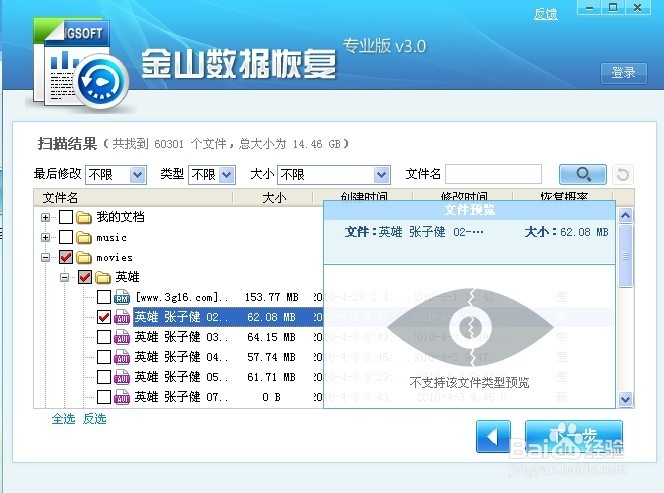Click the AVI icon of 英雄 张子健 07
The width and height of the screenshot is (664, 493).
tap(122, 396)
